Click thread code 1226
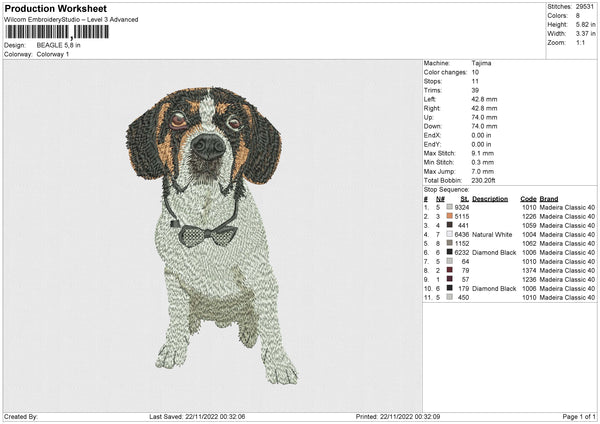The height and width of the screenshot is (424, 600). point(529,217)
